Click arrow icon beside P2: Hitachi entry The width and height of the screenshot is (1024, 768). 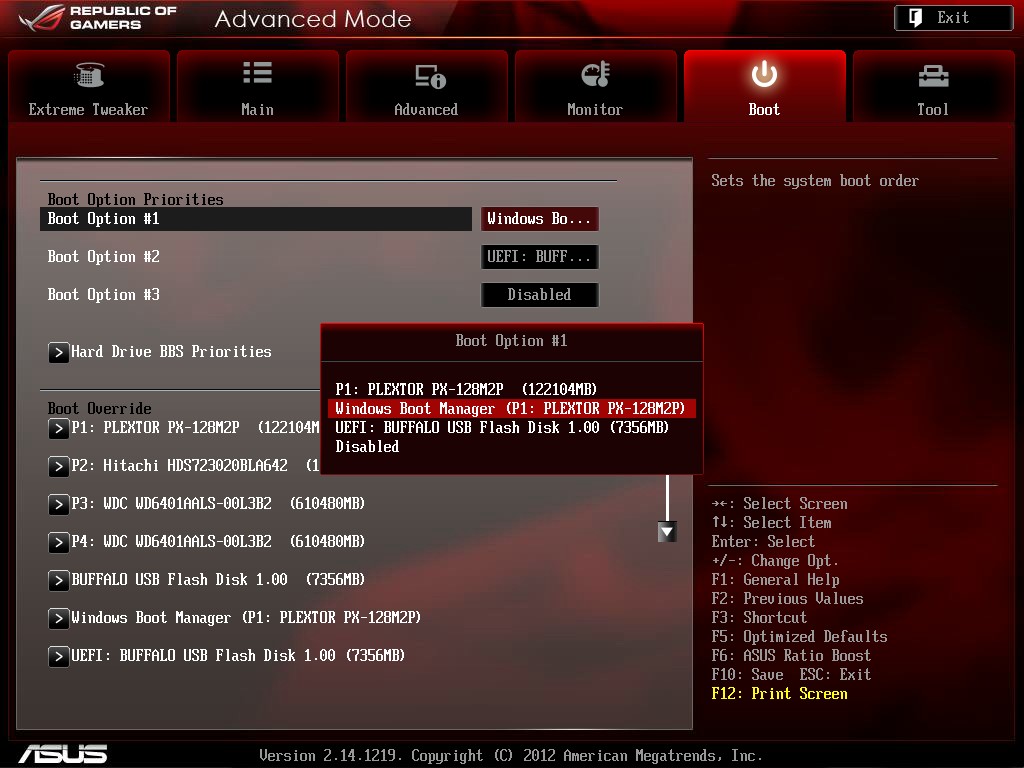[x=58, y=466]
